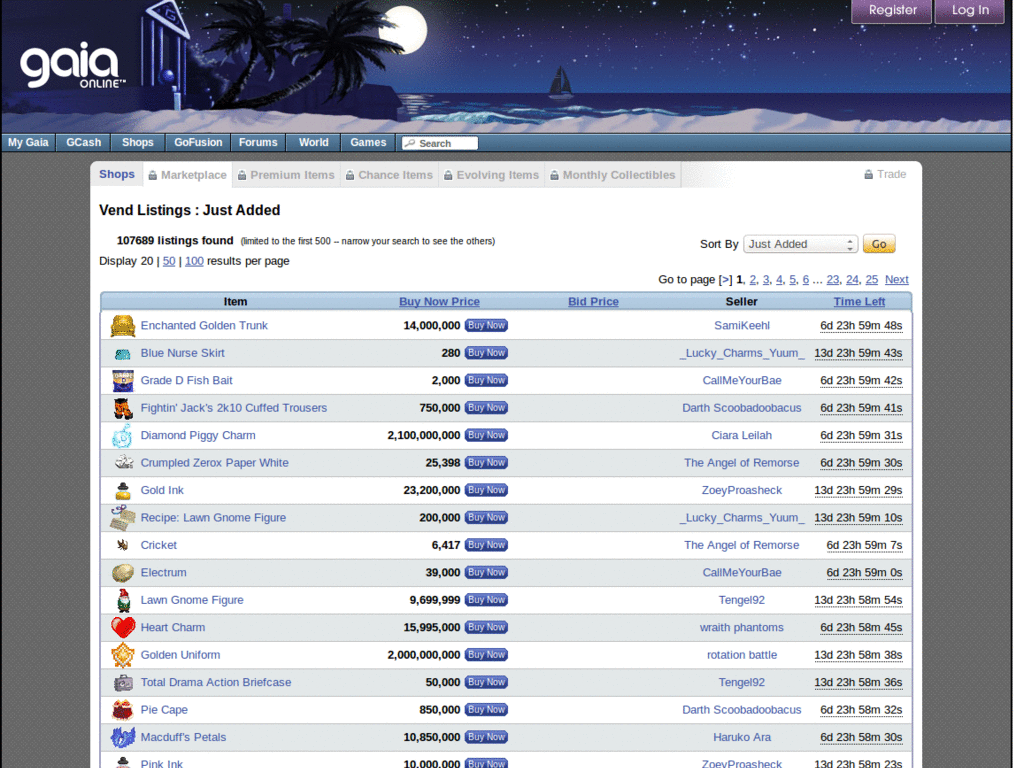The image size is (1024, 768).
Task: Show 50 results per page
Action: pos(169,261)
